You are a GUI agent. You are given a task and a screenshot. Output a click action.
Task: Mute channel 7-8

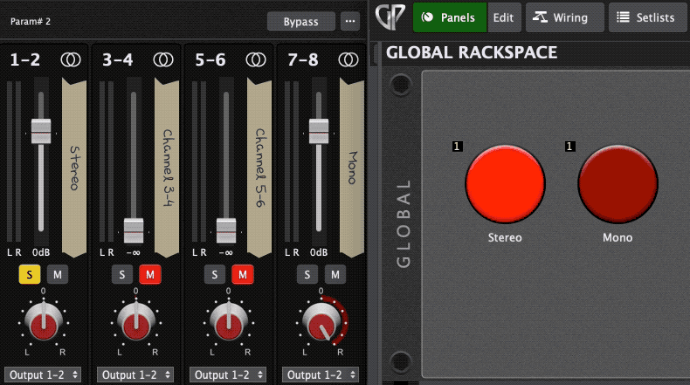click(x=335, y=275)
